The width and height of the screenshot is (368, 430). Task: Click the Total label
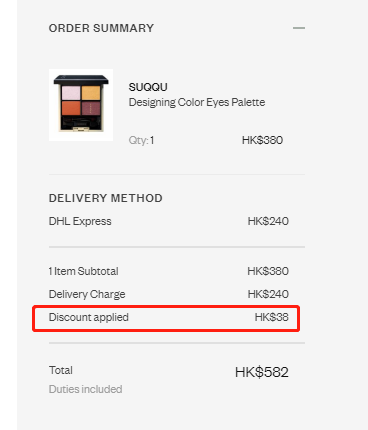pos(61,370)
